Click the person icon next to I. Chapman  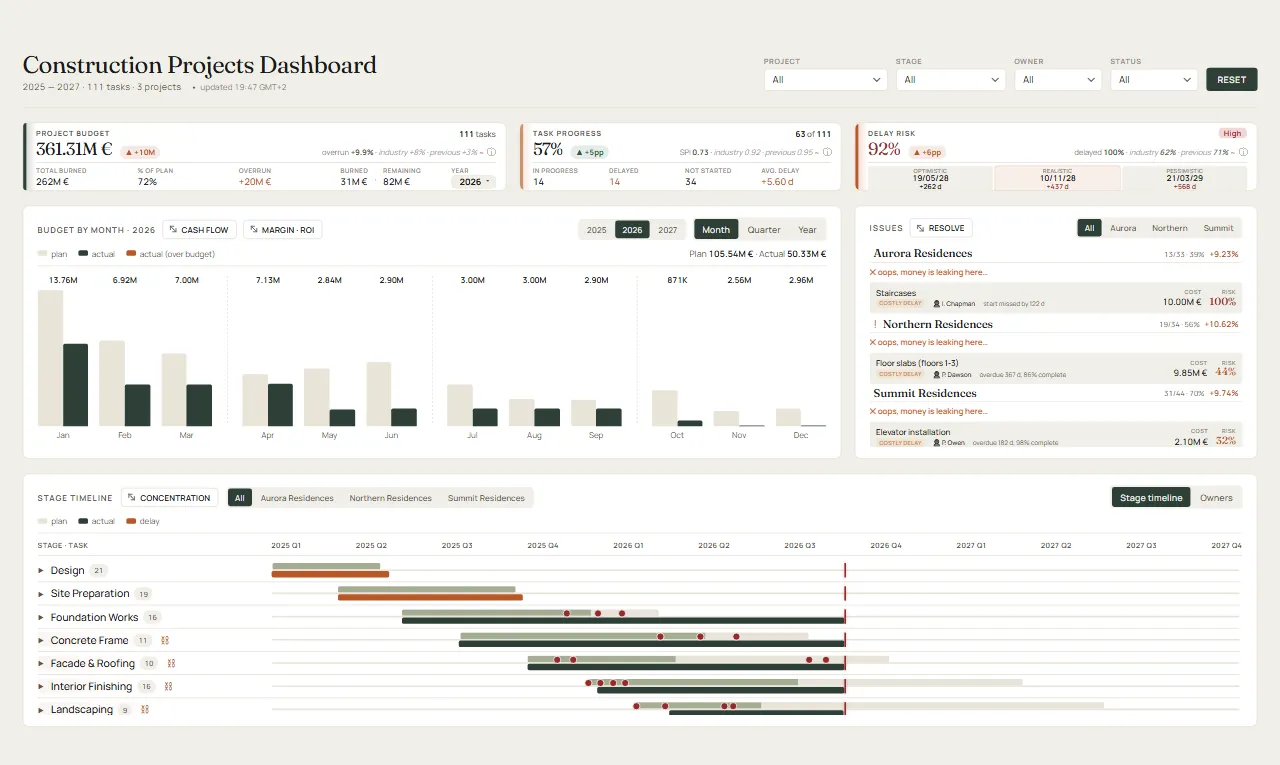937,303
